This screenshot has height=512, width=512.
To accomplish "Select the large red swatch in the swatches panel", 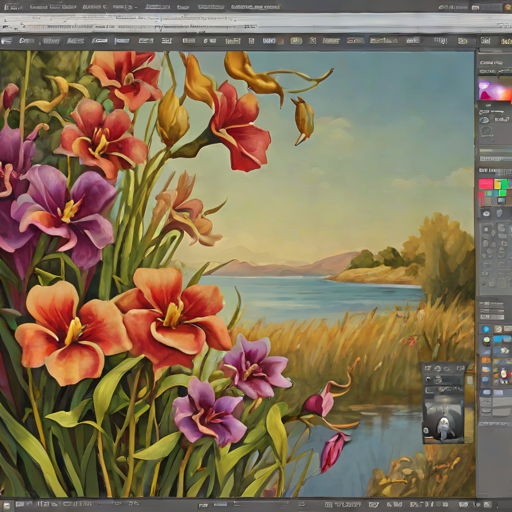I will click(486, 184).
